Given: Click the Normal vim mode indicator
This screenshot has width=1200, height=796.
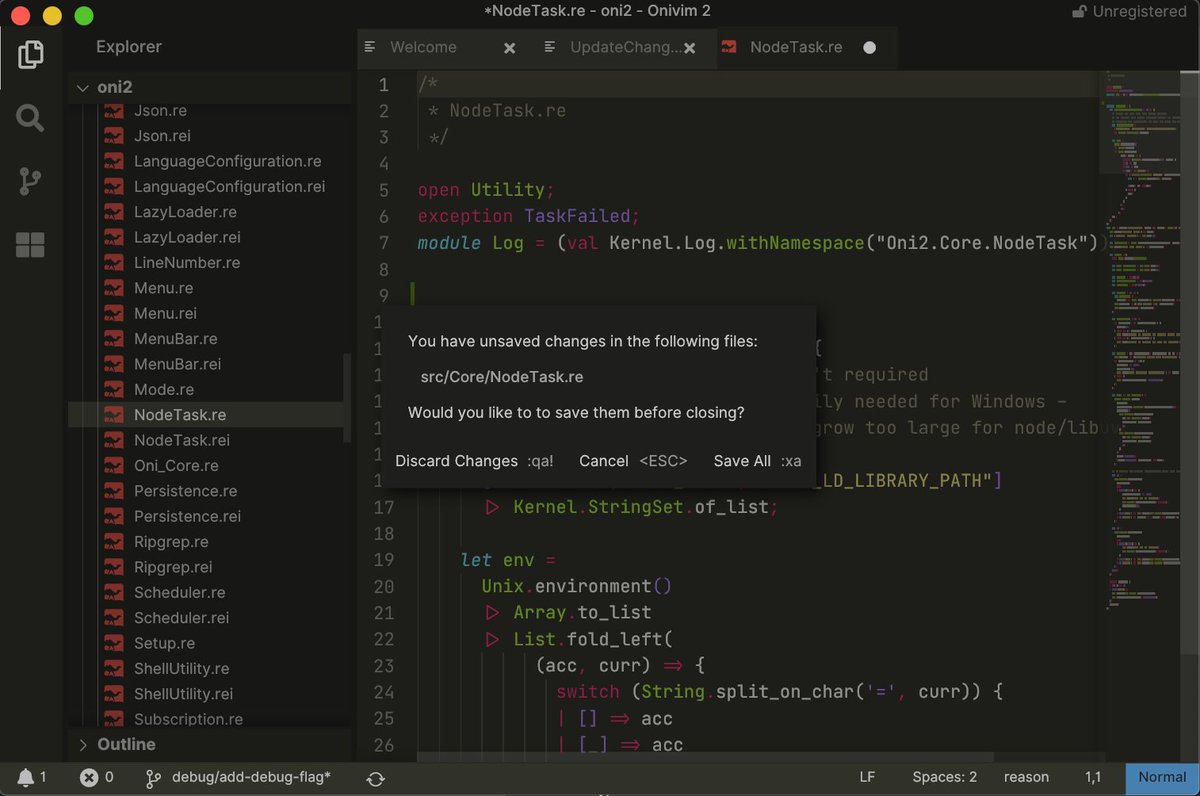Looking at the screenshot, I should (x=1162, y=777).
